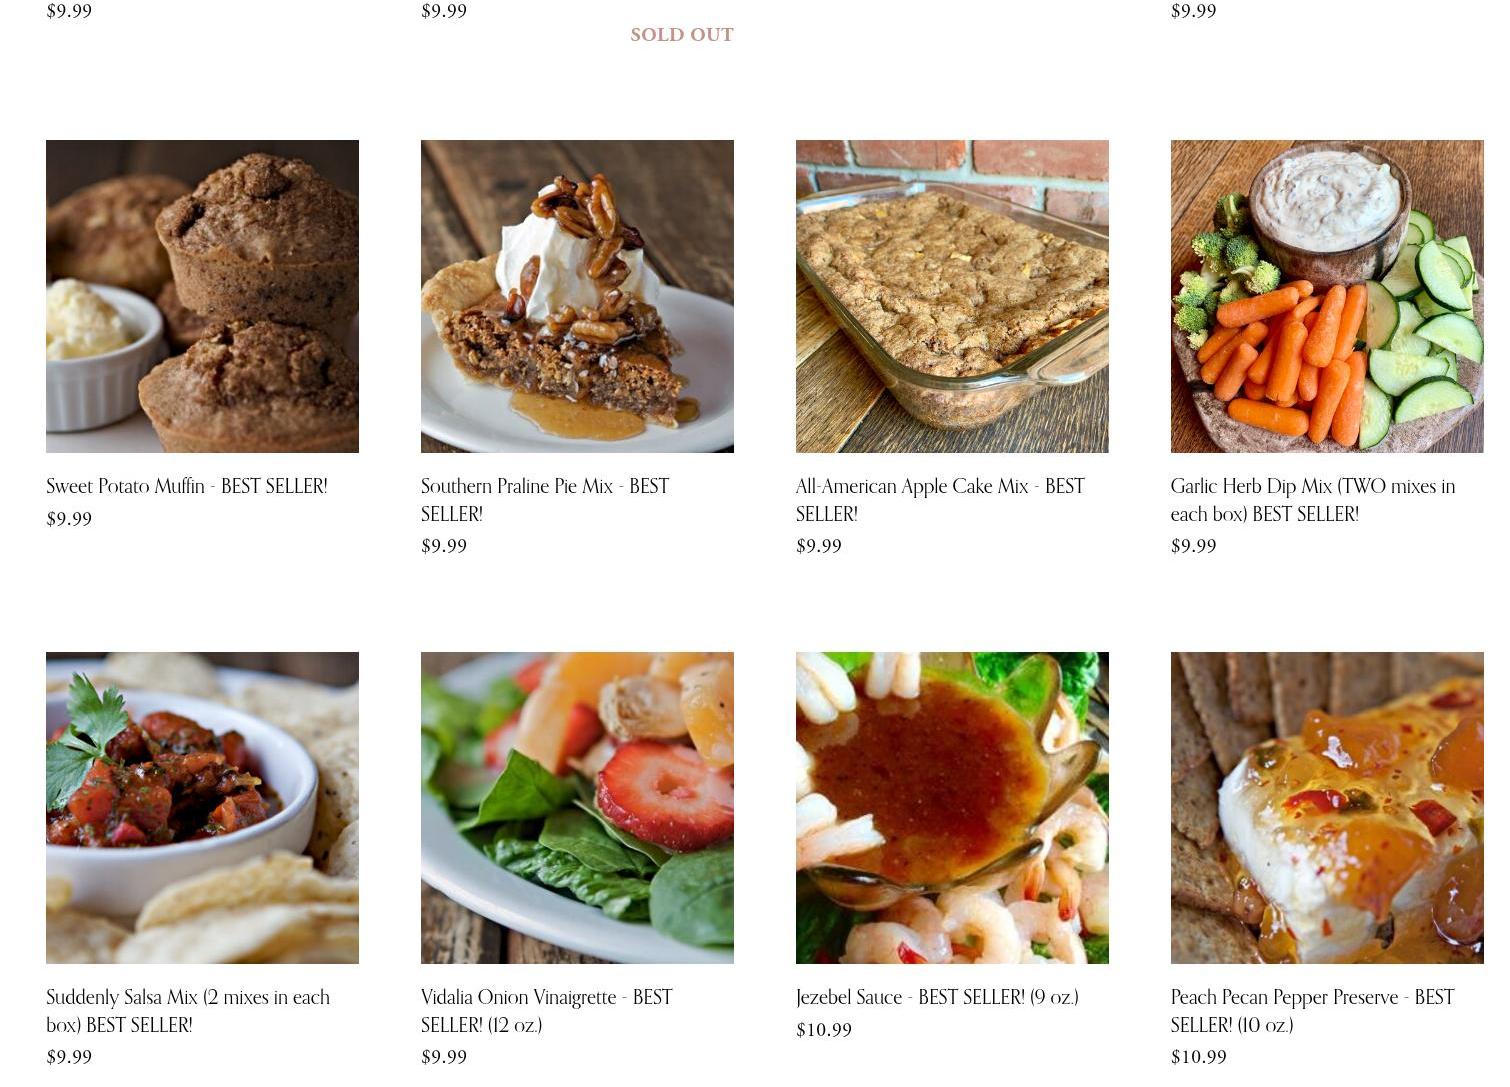1510x1087 pixels.
Task: Click the SOLD OUT label
Action: pyautogui.click(x=682, y=34)
